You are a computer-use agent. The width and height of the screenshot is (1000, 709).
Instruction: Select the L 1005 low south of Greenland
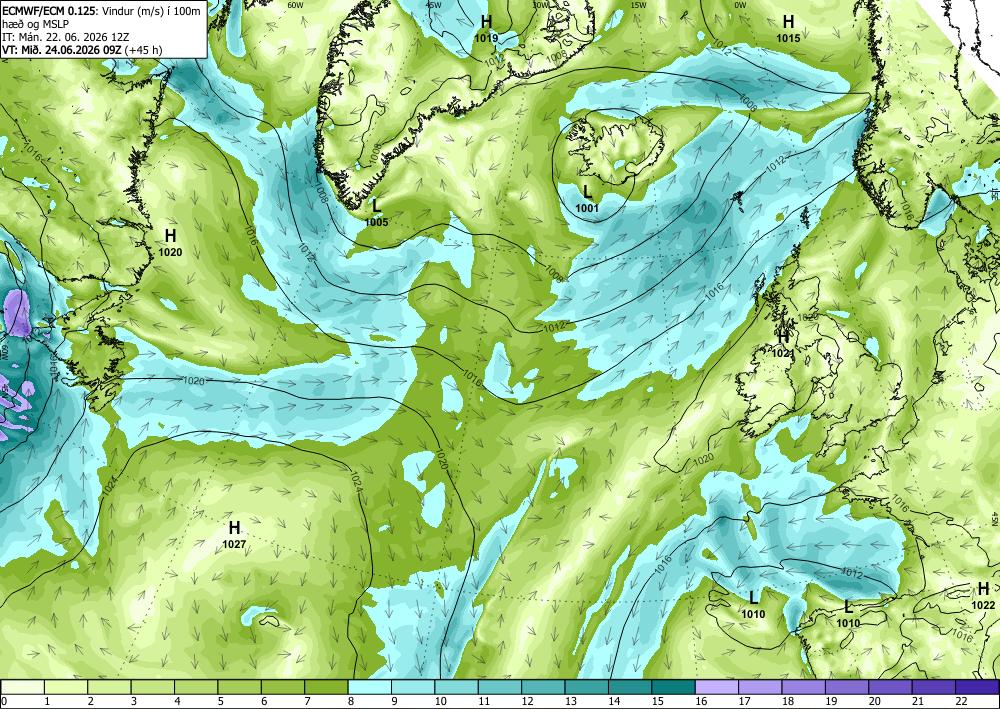click(377, 213)
